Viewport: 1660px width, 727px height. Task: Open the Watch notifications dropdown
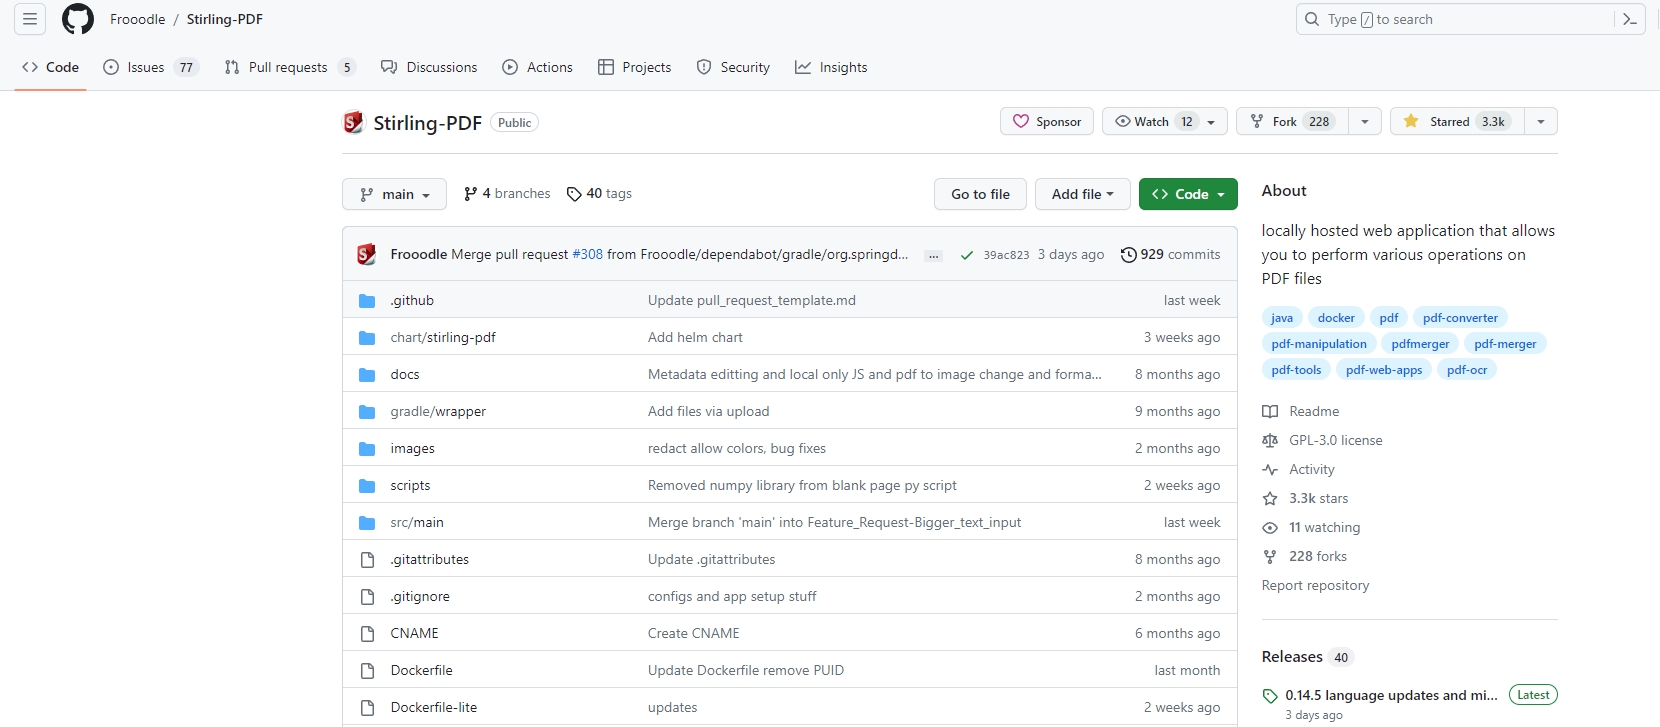tap(1165, 122)
